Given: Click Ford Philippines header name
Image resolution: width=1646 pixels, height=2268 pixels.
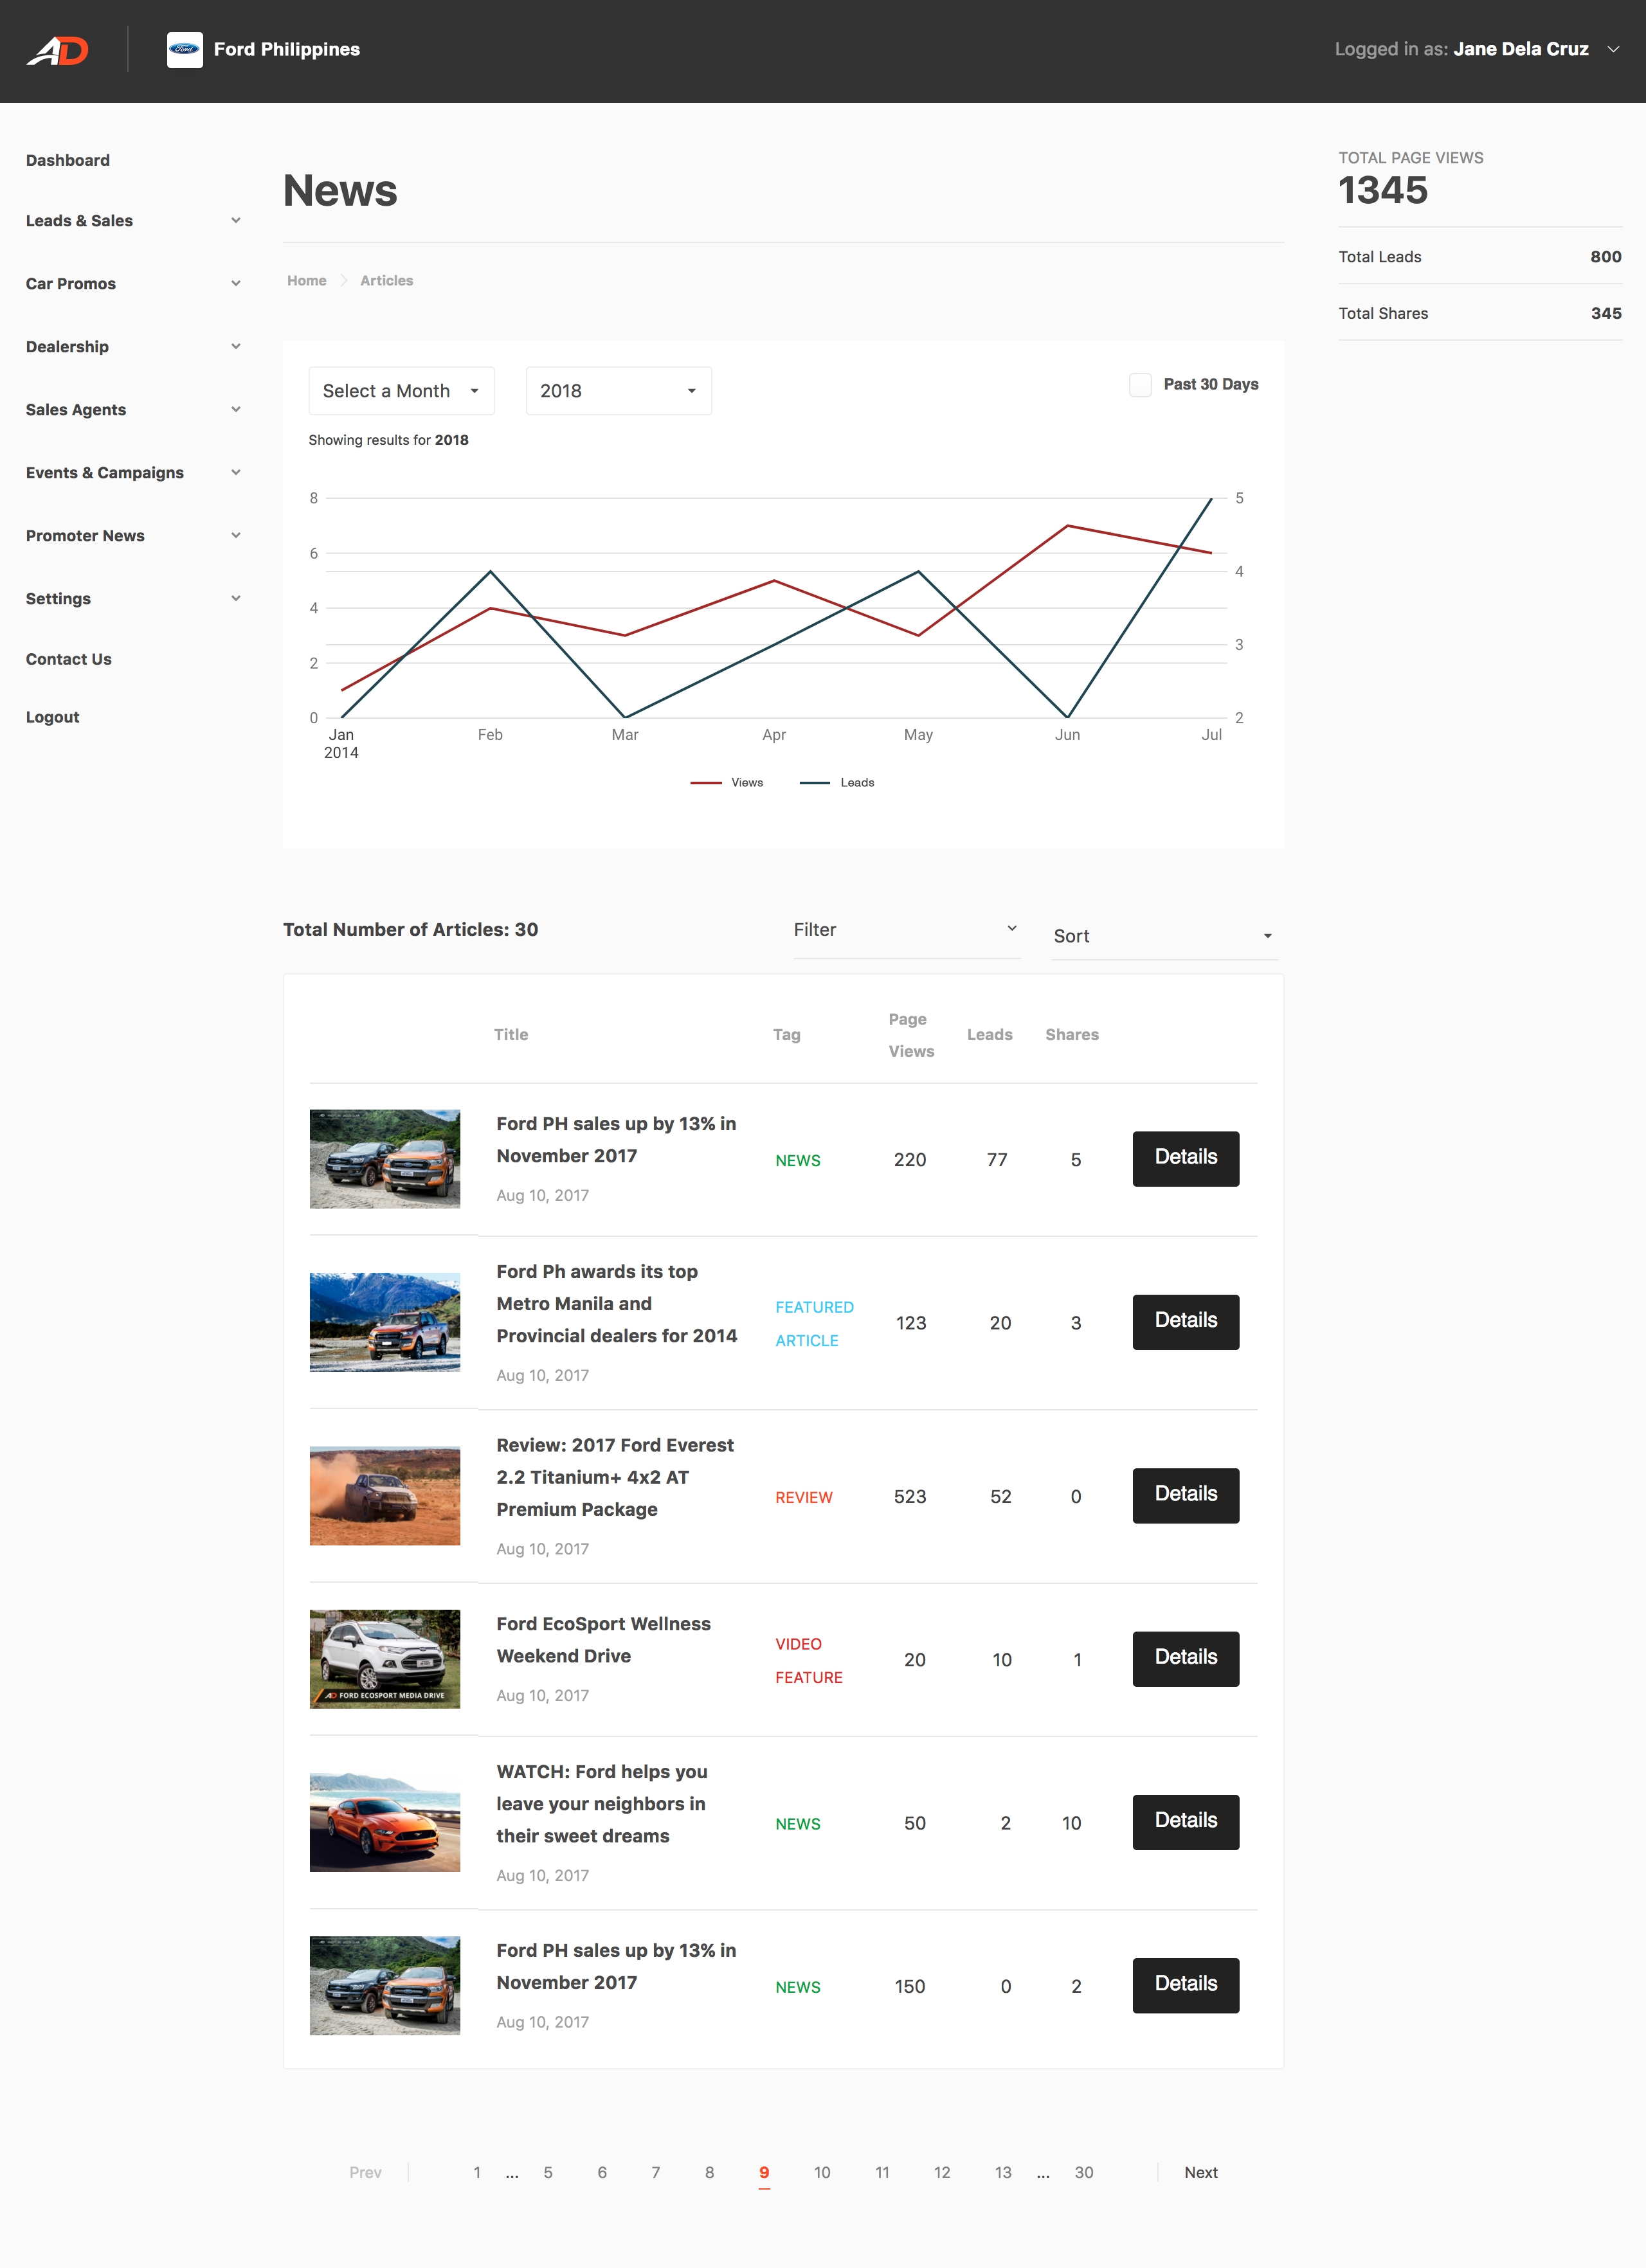Looking at the screenshot, I should click(287, 49).
